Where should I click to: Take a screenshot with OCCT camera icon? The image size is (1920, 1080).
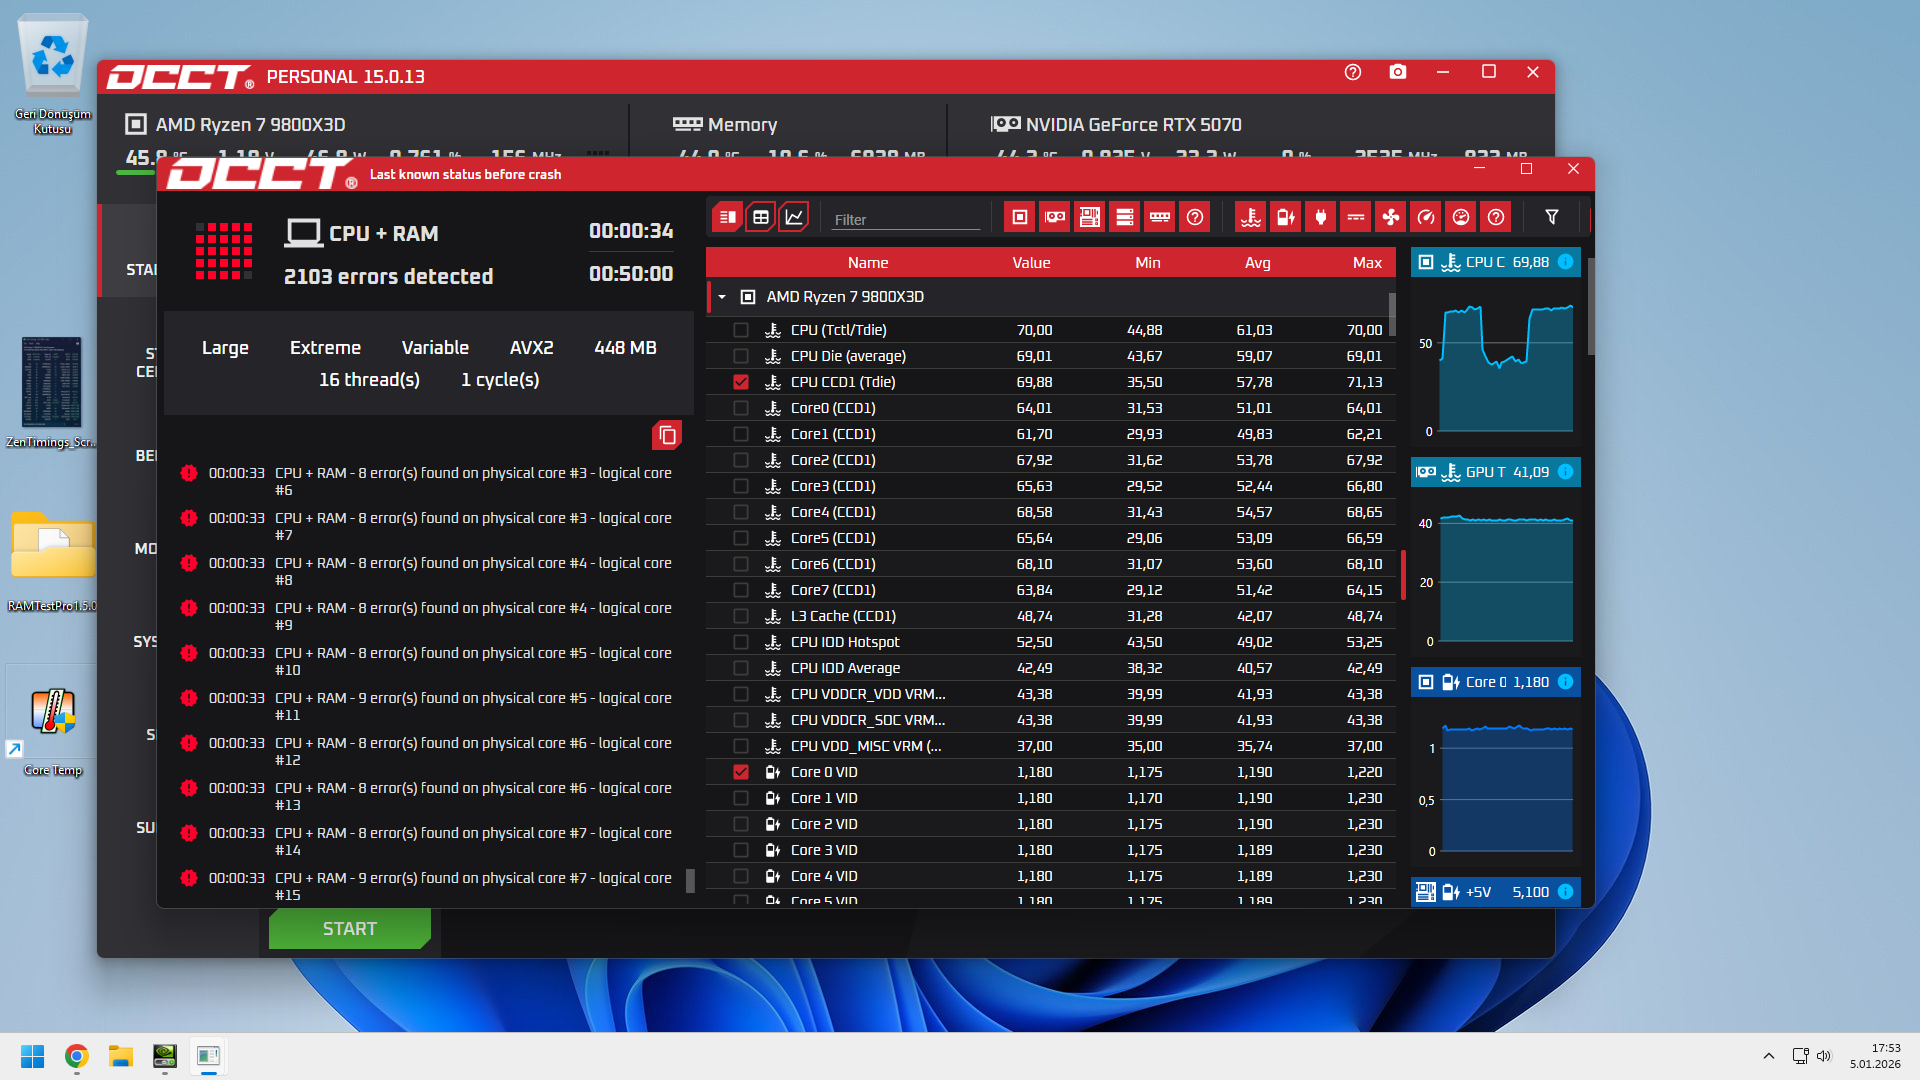1398,72
